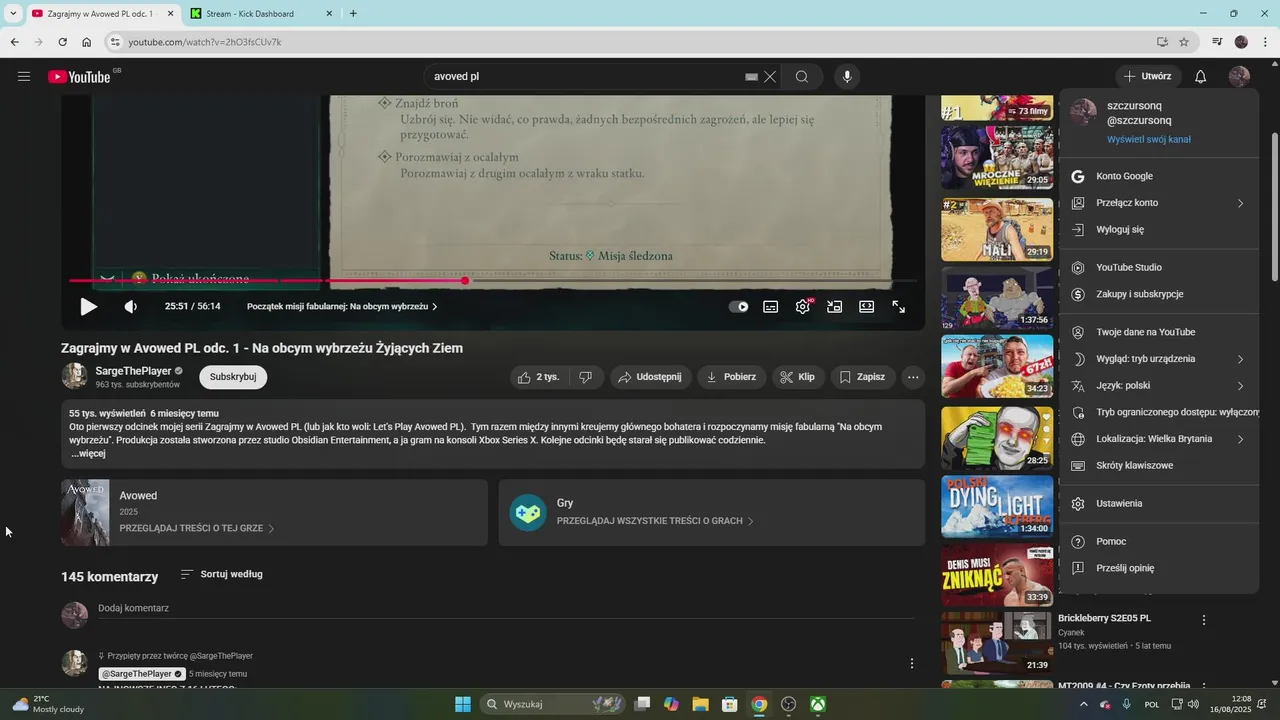Expand Wygląd: tryb urządzenia submenu

tap(1159, 359)
